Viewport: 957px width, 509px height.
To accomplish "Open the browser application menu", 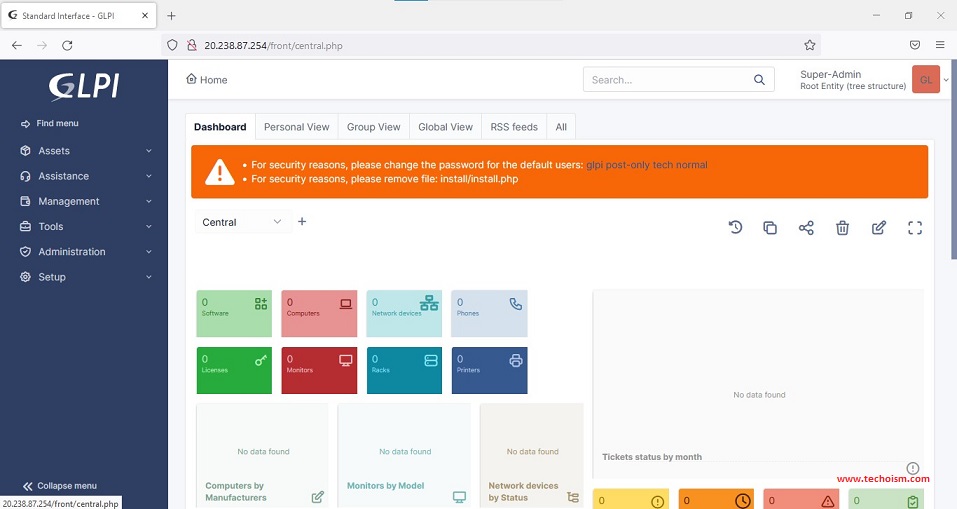I will click(940, 45).
